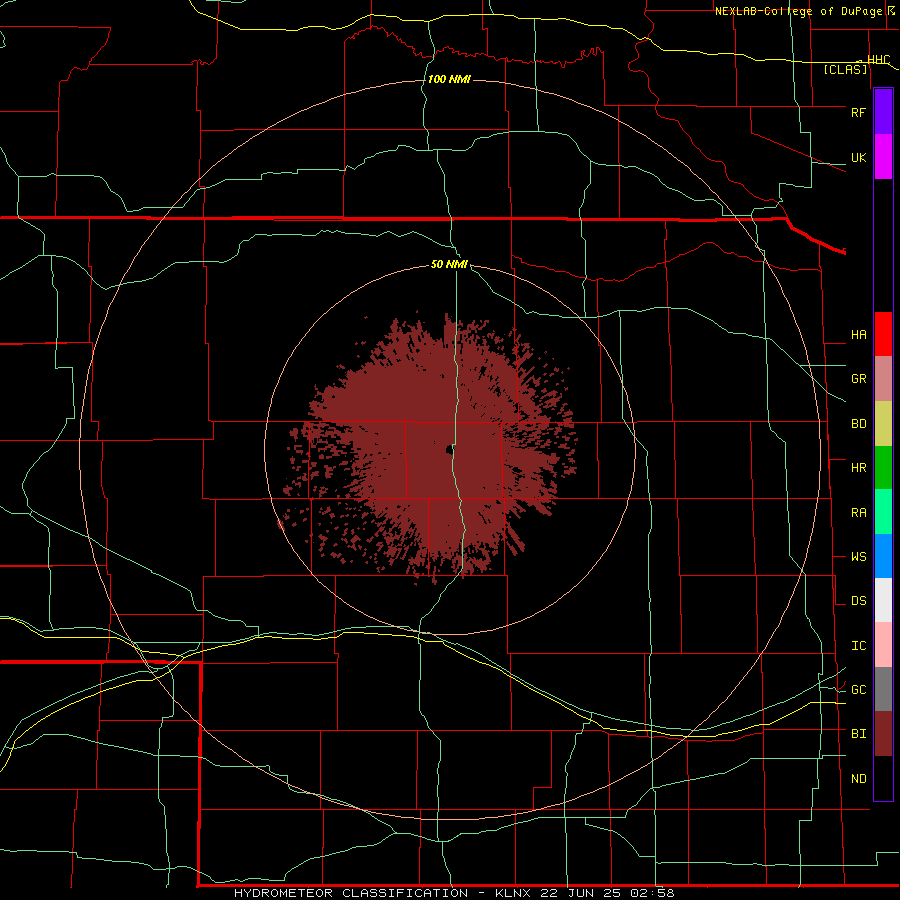Select the IC light pink legend swatch
The width and height of the screenshot is (900, 900).
click(883, 645)
